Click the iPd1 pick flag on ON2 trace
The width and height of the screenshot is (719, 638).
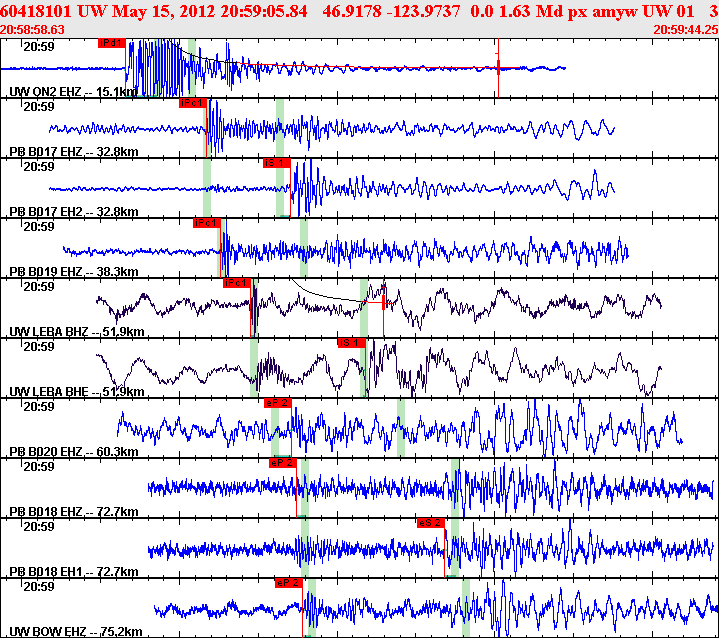pyautogui.click(x=111, y=43)
